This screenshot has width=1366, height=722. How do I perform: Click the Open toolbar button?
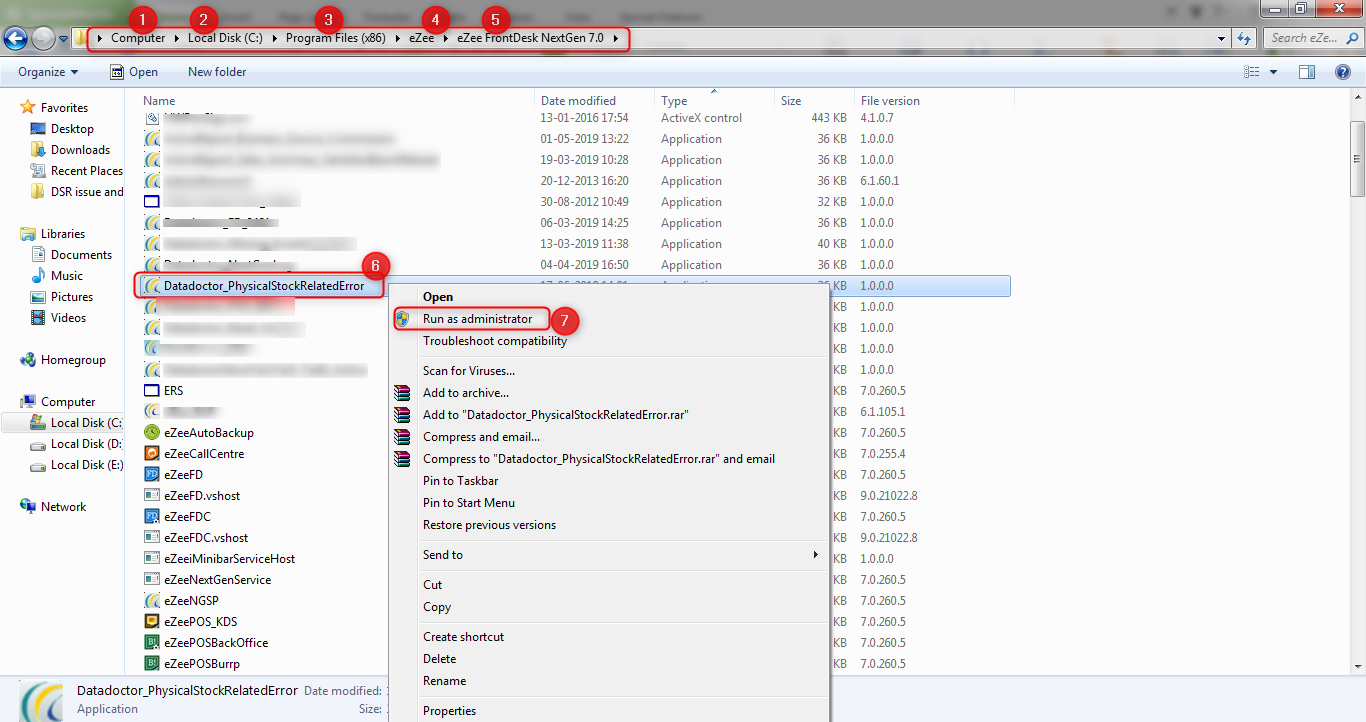[x=134, y=72]
